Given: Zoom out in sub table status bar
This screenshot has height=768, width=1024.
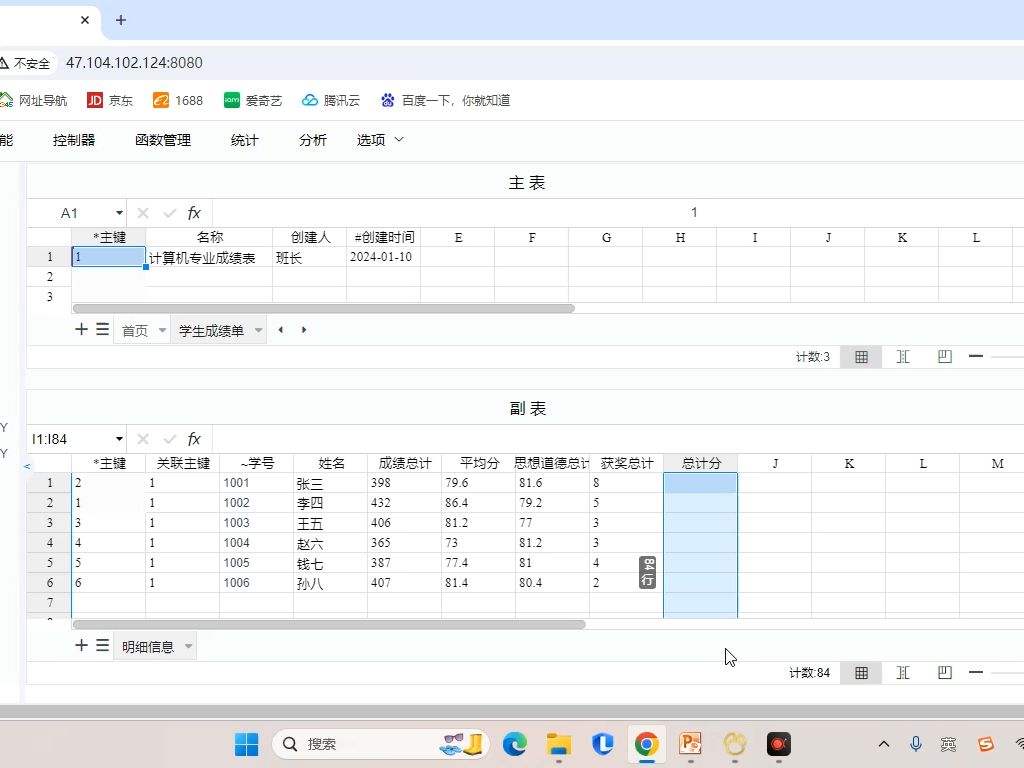Looking at the screenshot, I should (976, 673).
